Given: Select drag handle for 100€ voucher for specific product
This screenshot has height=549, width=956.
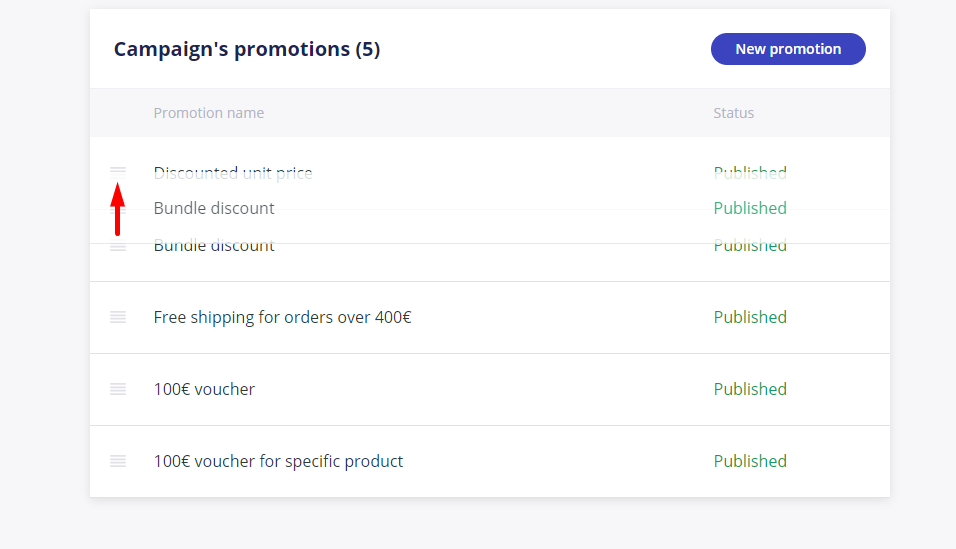Looking at the screenshot, I should point(118,461).
